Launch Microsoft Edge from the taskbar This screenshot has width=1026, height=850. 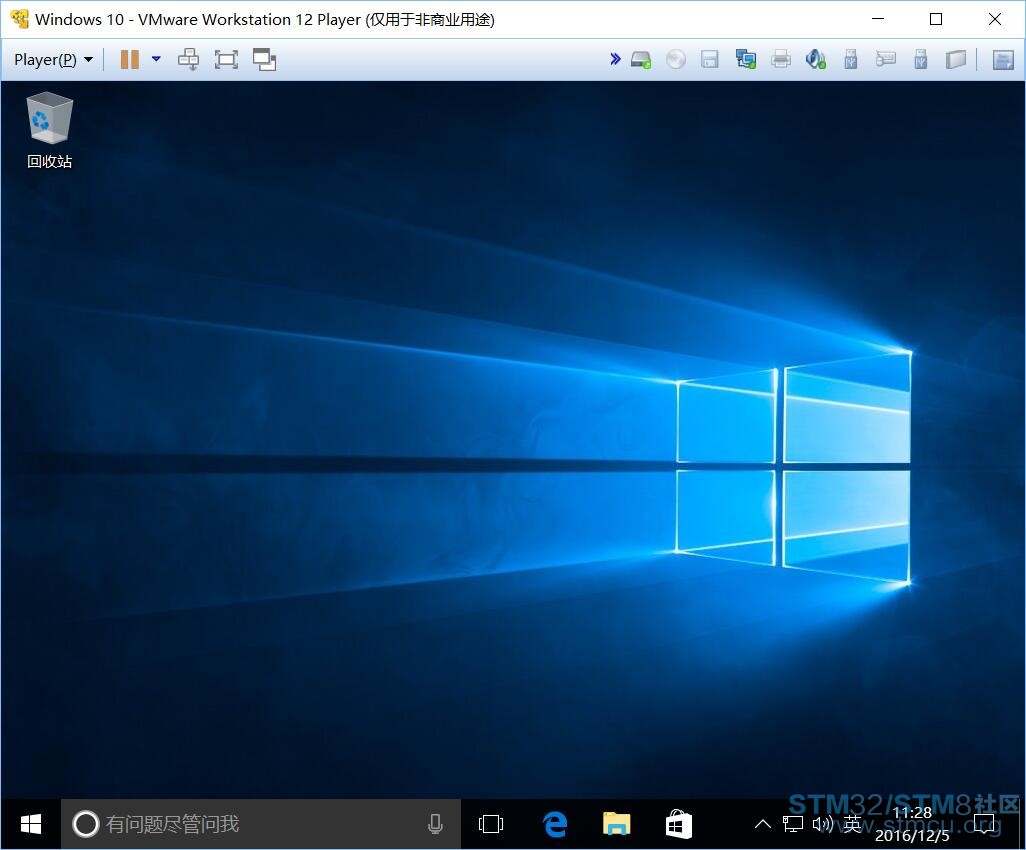555,824
